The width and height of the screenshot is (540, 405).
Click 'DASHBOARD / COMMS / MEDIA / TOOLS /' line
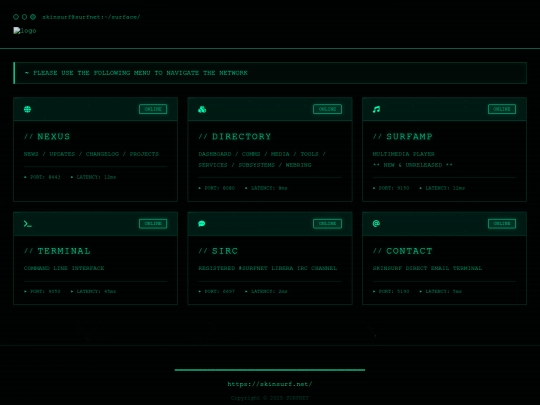pos(262,154)
